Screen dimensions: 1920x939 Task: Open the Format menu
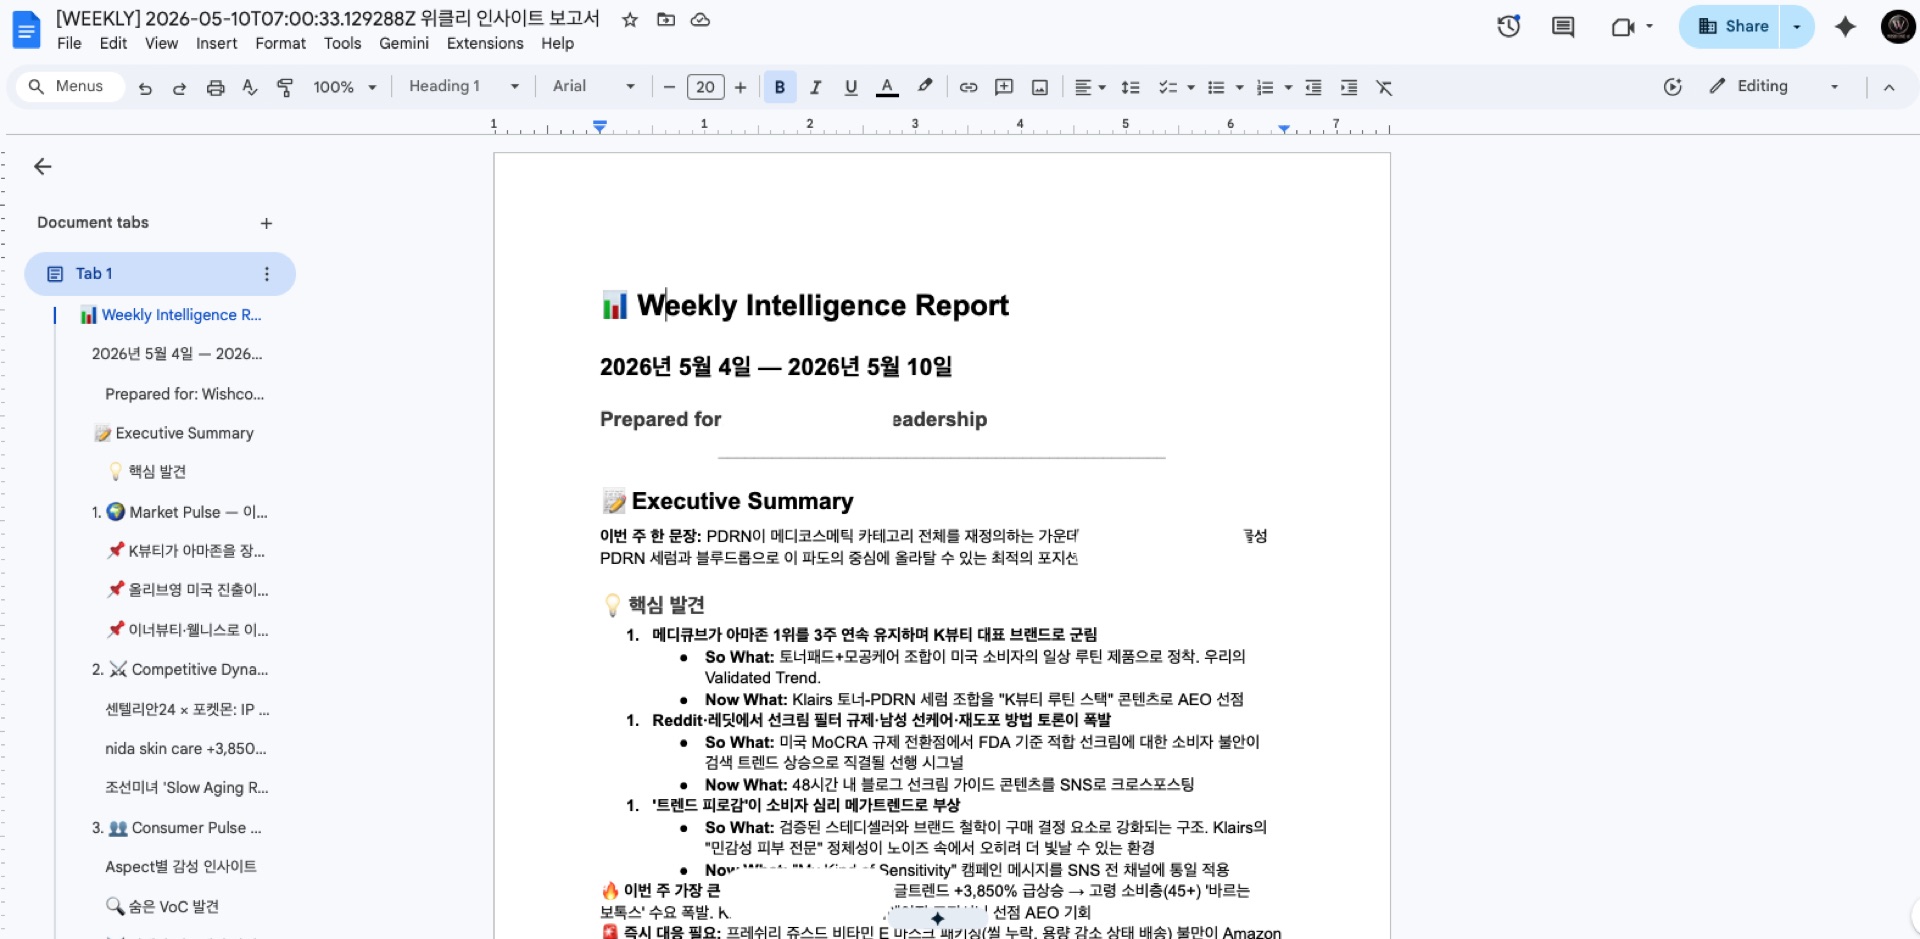[280, 43]
